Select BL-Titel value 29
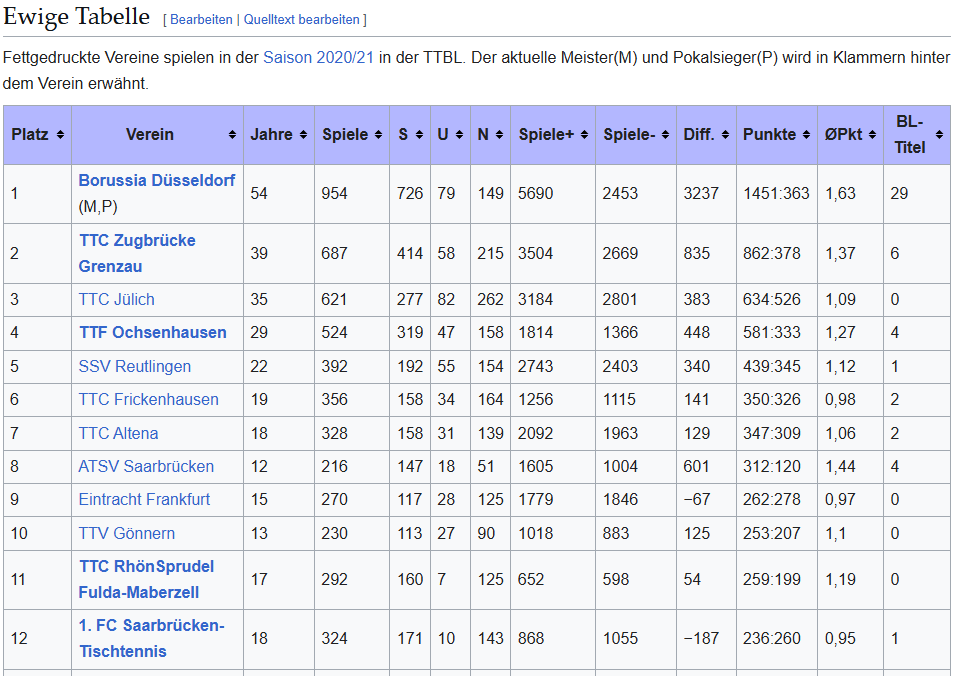This screenshot has width=955, height=676. click(899, 194)
